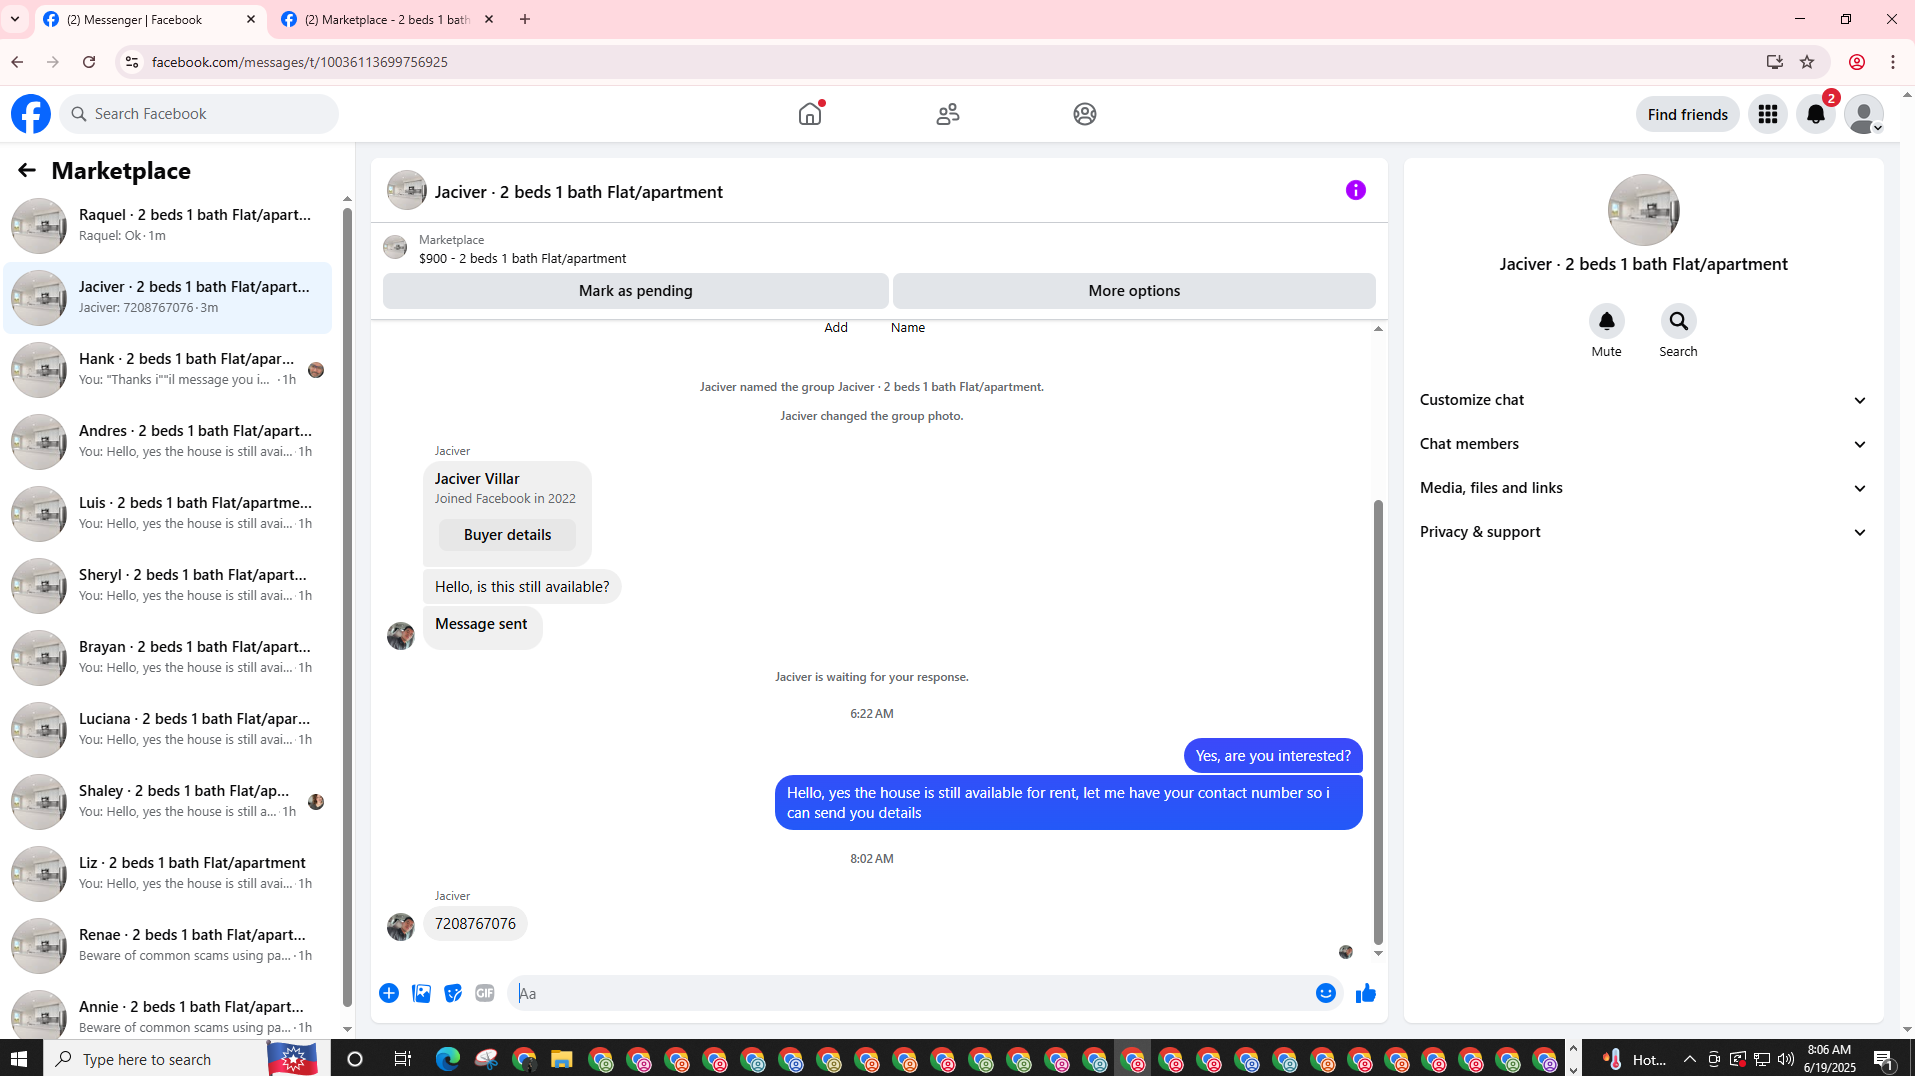Open $900 - 2 beds listing link
Image resolution: width=1915 pixels, height=1076 pixels.
[x=523, y=258]
